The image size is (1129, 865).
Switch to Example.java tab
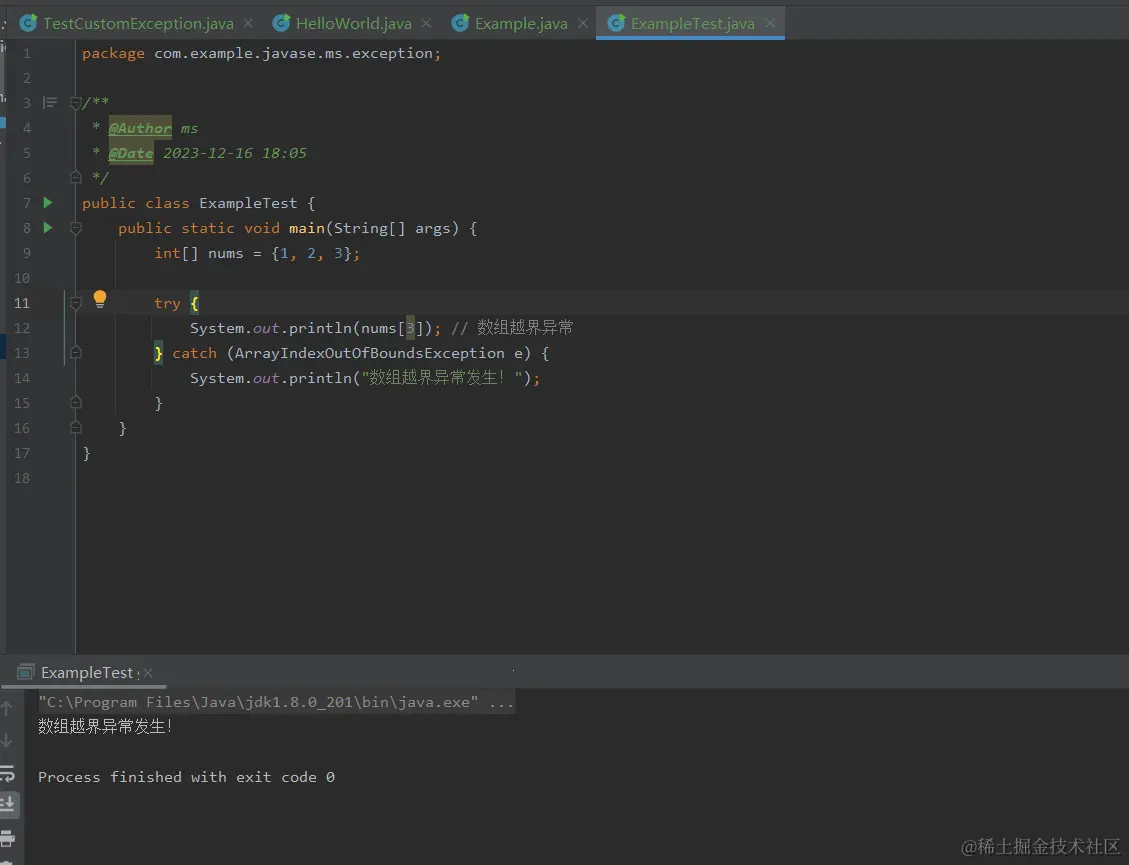pos(521,23)
